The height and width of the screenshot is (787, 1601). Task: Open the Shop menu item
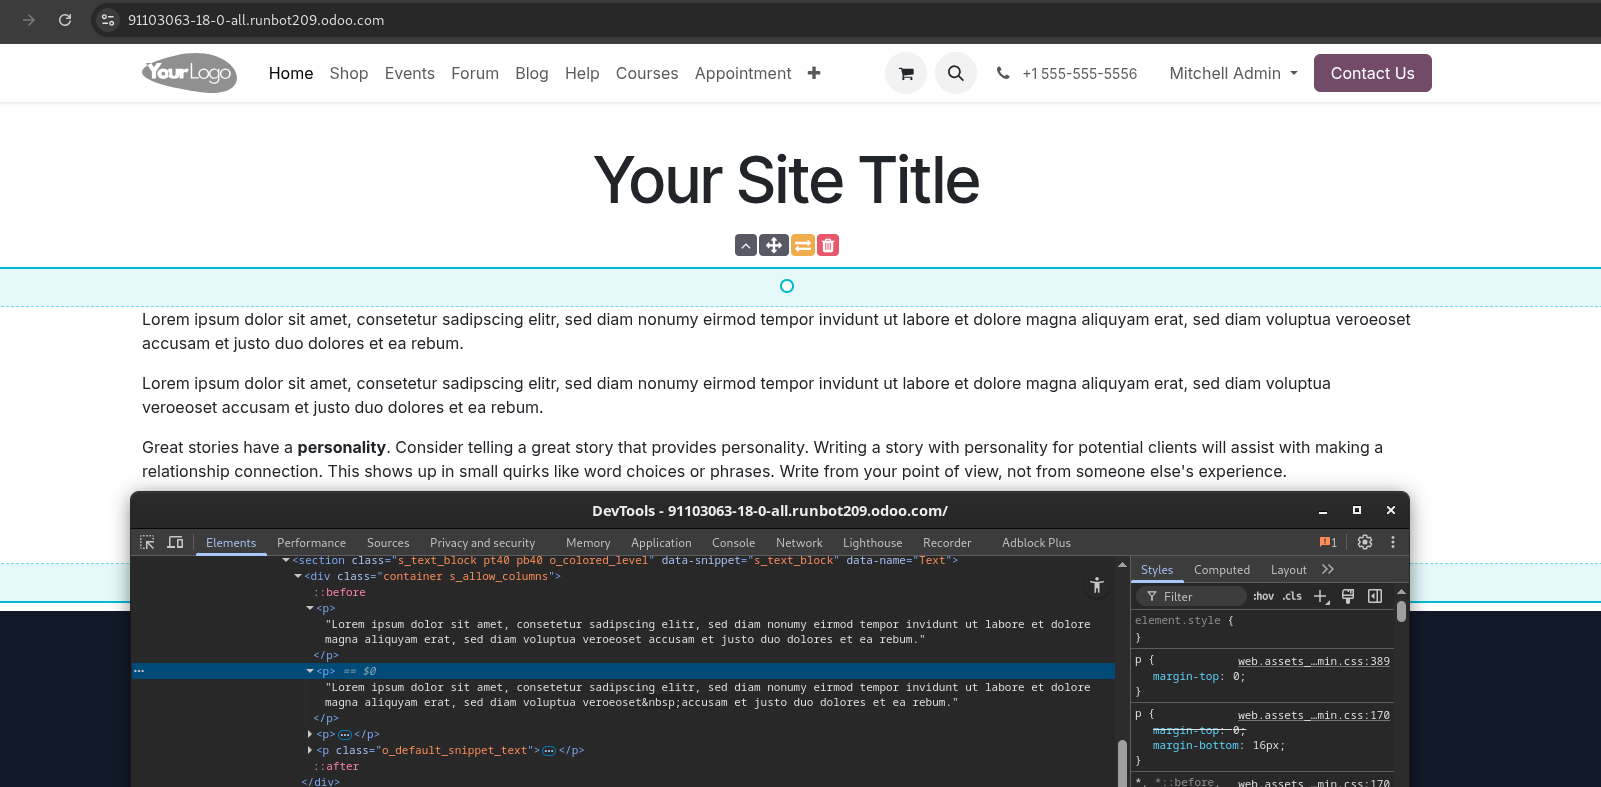[x=348, y=73]
